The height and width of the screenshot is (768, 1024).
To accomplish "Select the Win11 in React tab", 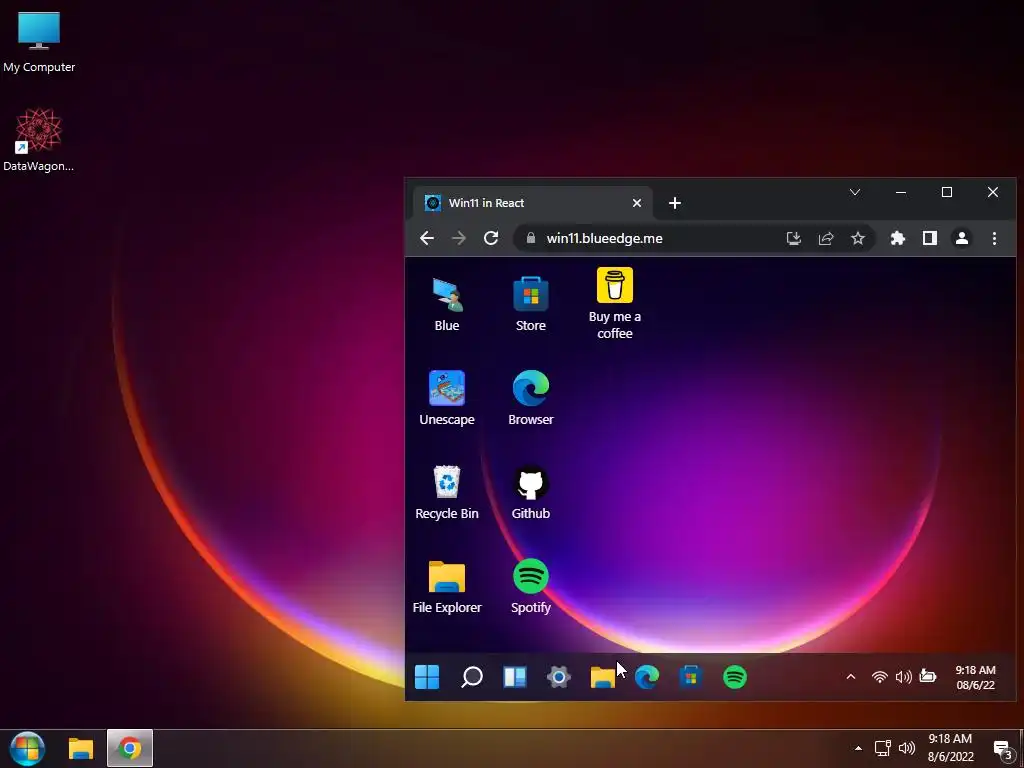I will point(532,203).
